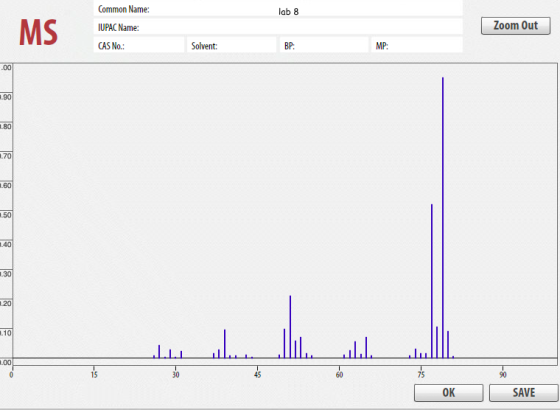Select the BP field
This screenshot has width=560, height=410.
tap(324, 45)
